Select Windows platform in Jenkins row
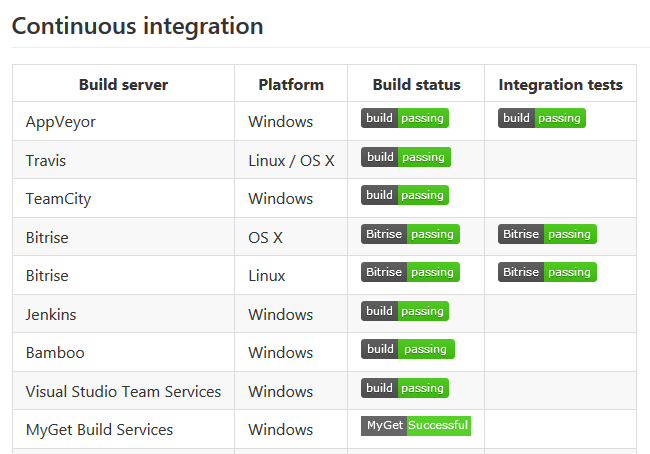The width and height of the screenshot is (650, 454). (x=281, y=315)
